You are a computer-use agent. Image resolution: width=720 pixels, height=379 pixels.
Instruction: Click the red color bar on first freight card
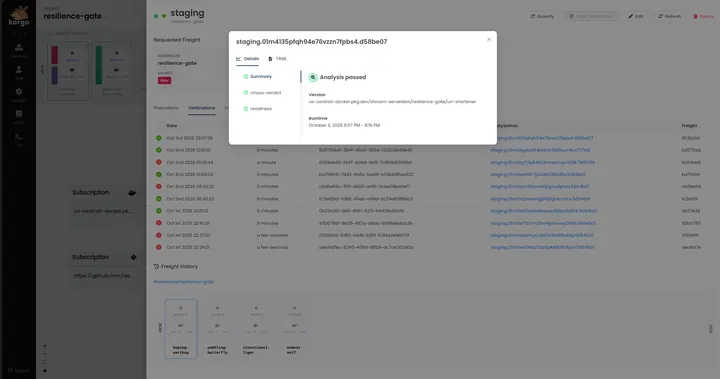coord(55,55)
